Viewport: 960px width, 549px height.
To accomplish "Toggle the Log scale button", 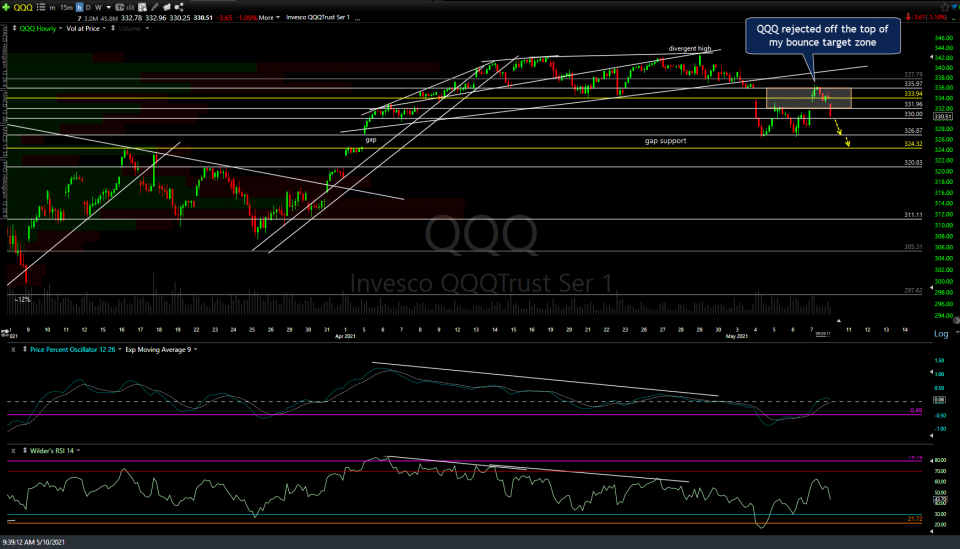I will [941, 334].
